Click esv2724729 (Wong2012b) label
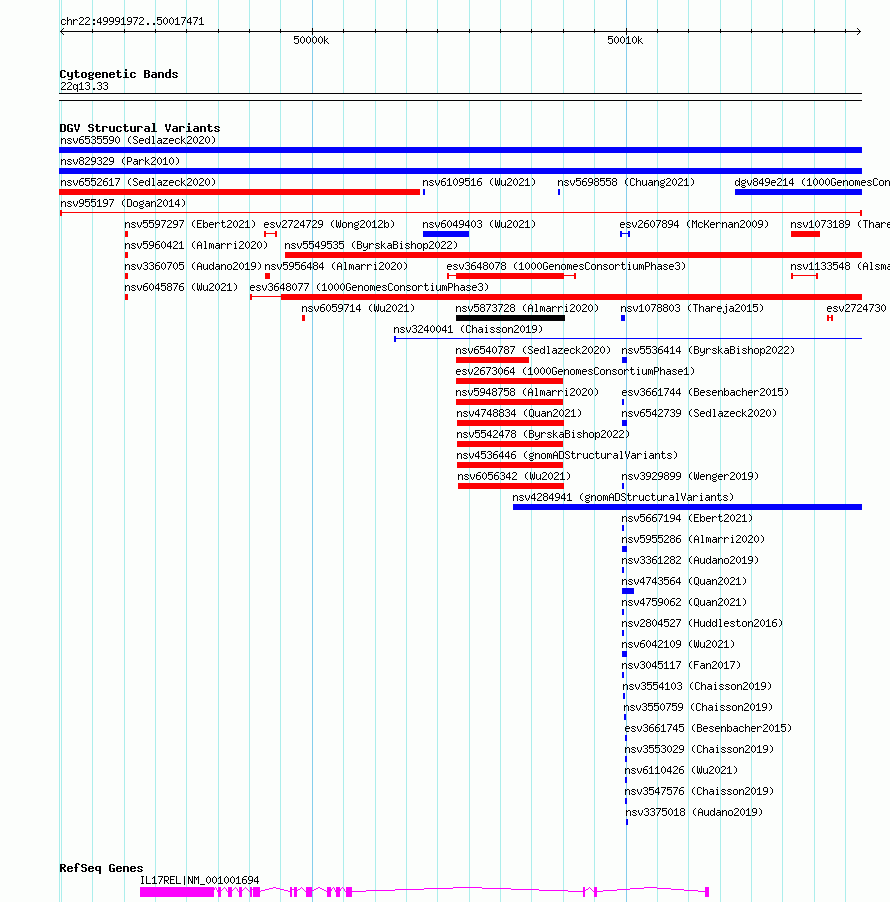 (x=329, y=224)
